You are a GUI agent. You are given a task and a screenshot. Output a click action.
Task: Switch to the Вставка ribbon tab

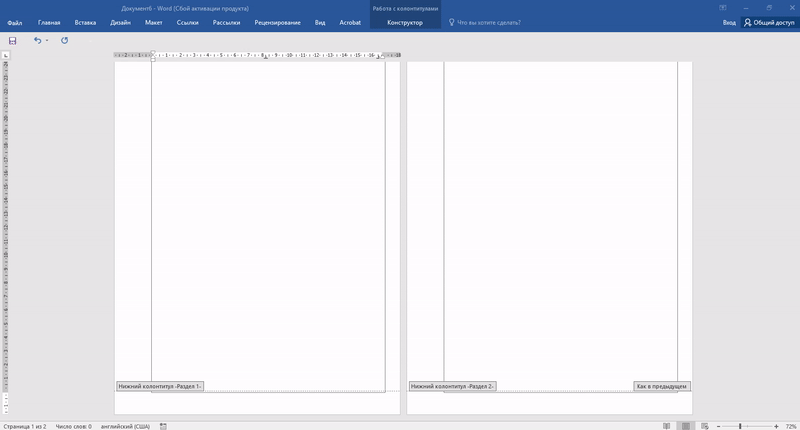pos(85,22)
